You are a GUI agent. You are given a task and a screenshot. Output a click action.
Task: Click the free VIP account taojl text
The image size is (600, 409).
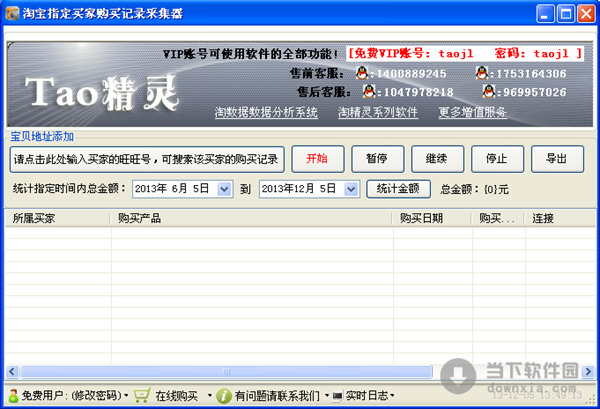[465, 53]
